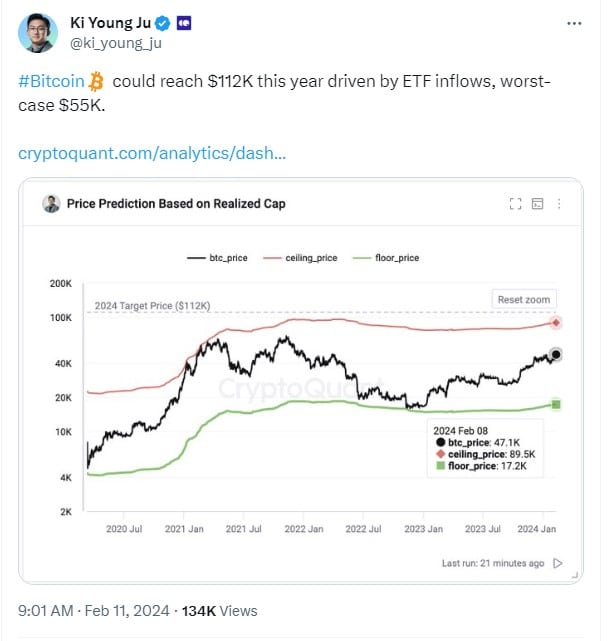Click the Reset zoom button
Viewport: 610px width, 641px height.
point(524,299)
